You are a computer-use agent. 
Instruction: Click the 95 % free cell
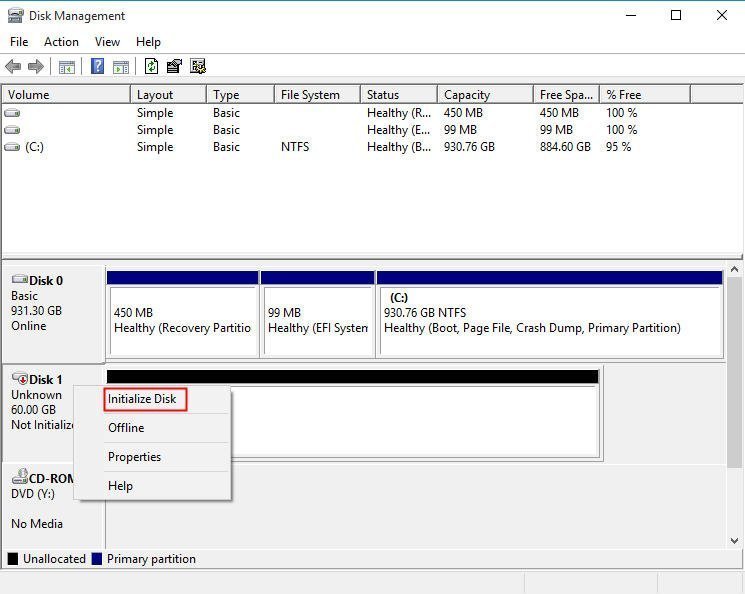(619, 147)
